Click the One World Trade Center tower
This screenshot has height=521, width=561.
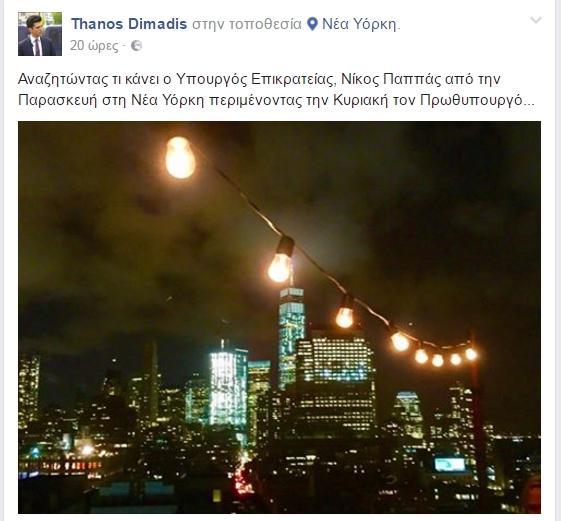(291, 336)
